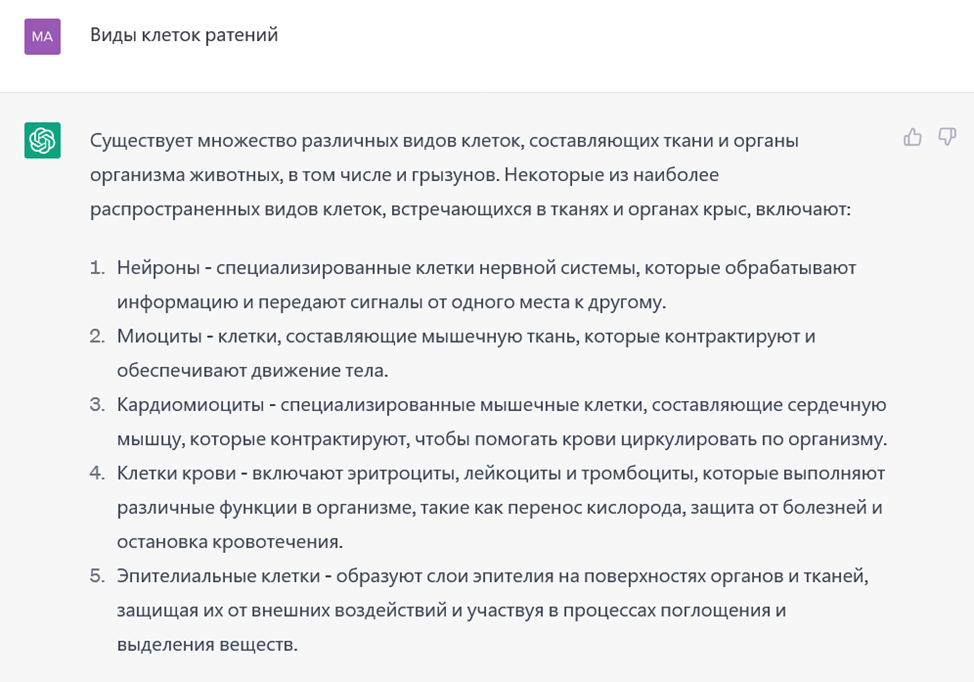The width and height of the screenshot is (974, 682).
Task: Click the response intro paragraph starting 'Существует множество'
Action: click(x=470, y=175)
